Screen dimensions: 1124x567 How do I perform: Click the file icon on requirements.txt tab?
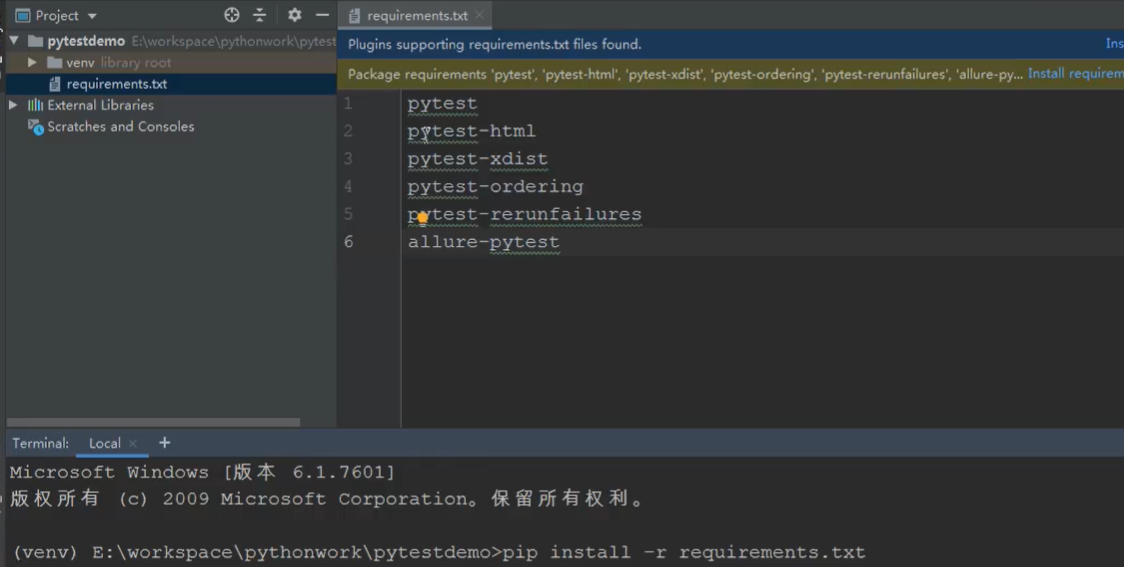tap(354, 16)
